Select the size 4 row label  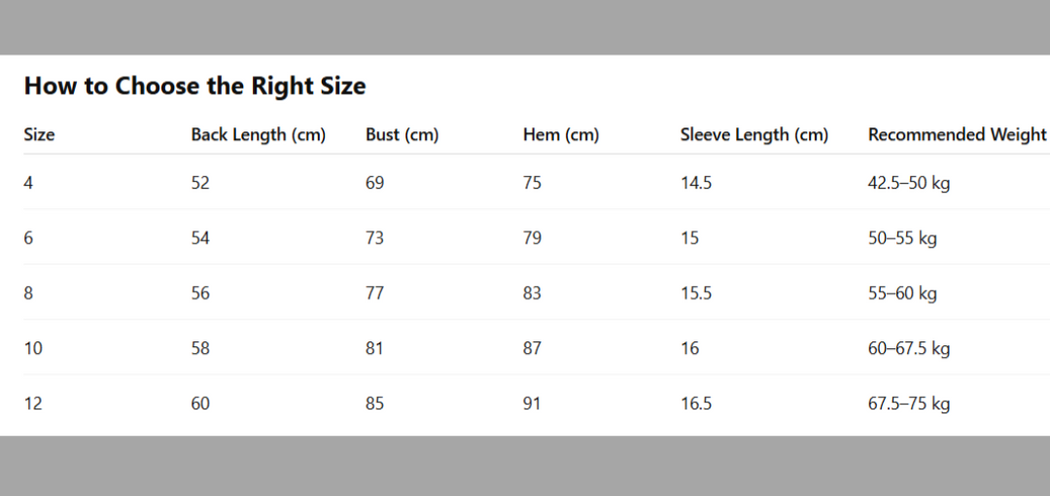[29, 183]
